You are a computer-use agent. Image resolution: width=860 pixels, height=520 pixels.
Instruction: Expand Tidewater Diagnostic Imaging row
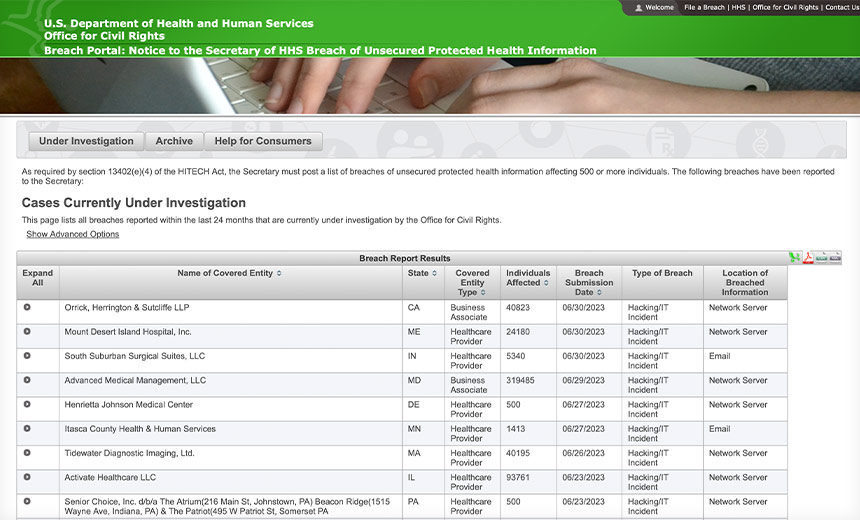[27, 453]
